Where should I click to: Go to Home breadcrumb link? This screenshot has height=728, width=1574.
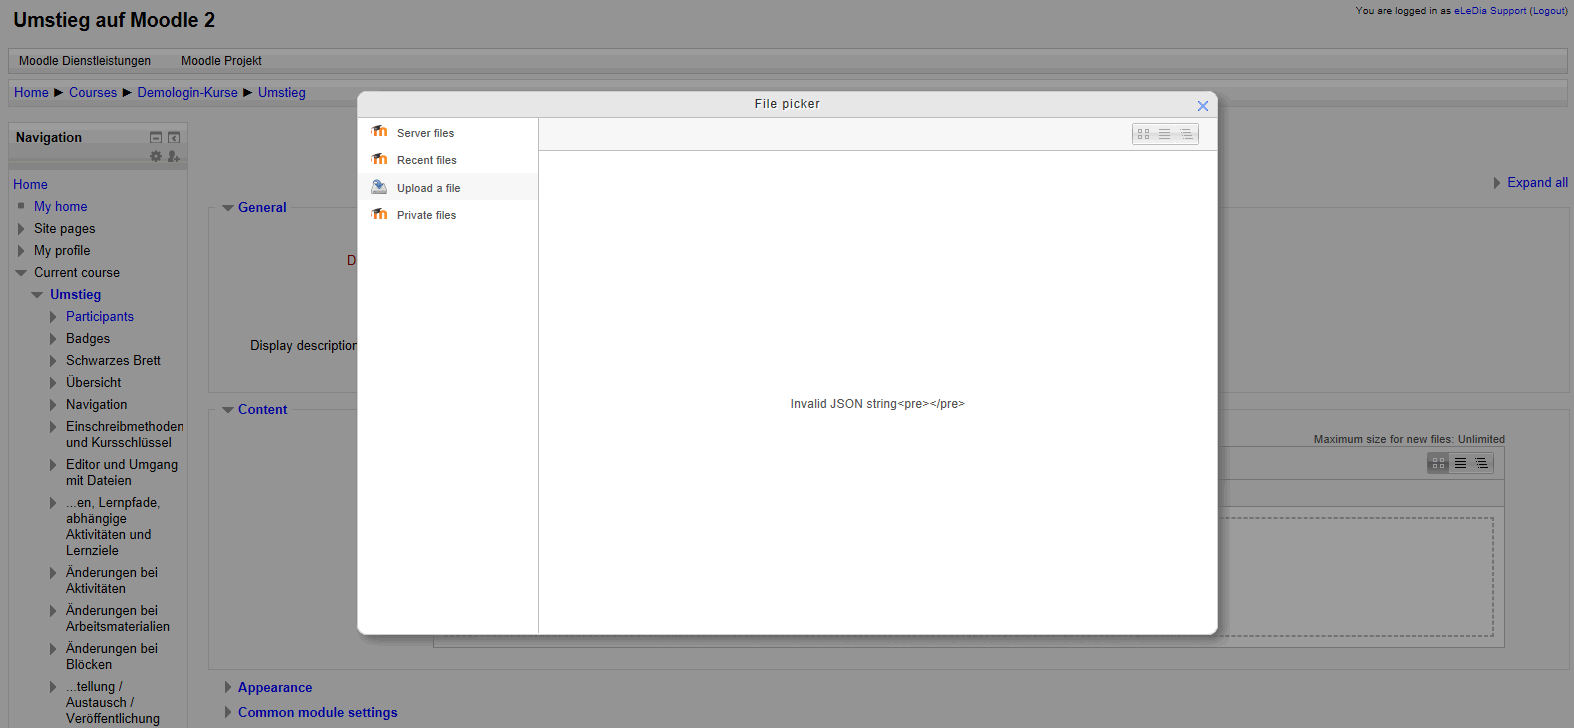click(x=31, y=92)
